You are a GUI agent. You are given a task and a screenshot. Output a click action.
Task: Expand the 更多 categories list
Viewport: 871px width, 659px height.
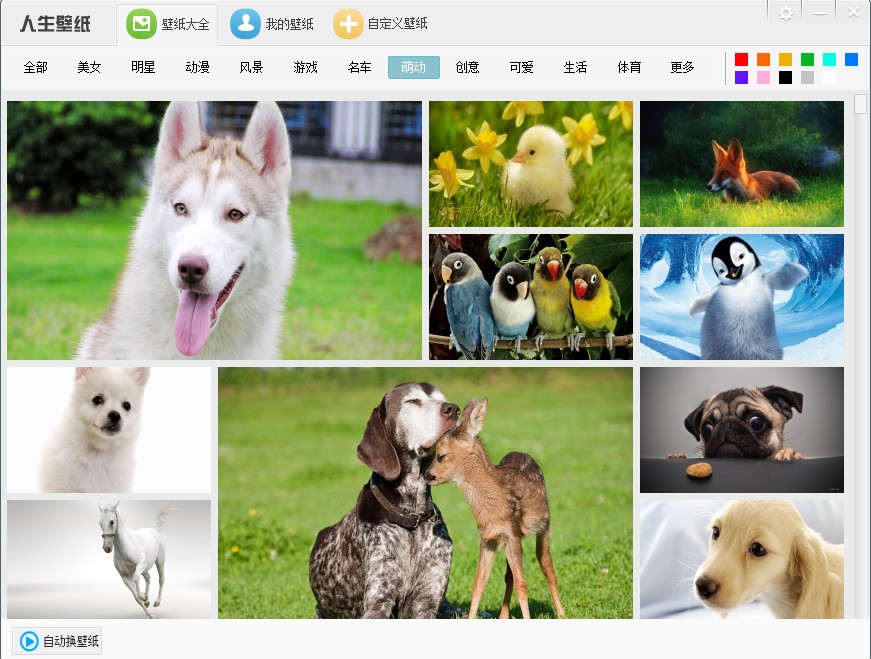[682, 68]
